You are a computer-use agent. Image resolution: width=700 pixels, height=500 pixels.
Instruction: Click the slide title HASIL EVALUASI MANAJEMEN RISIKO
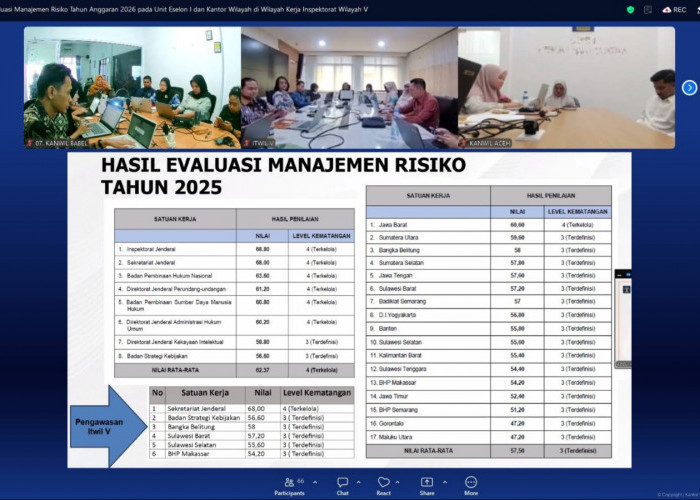283,165
